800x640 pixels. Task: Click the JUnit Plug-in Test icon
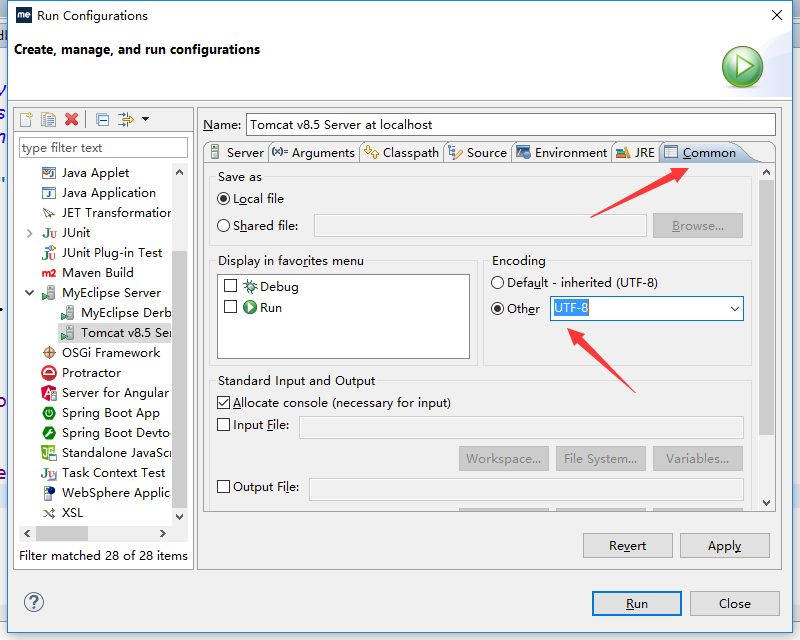[49, 253]
